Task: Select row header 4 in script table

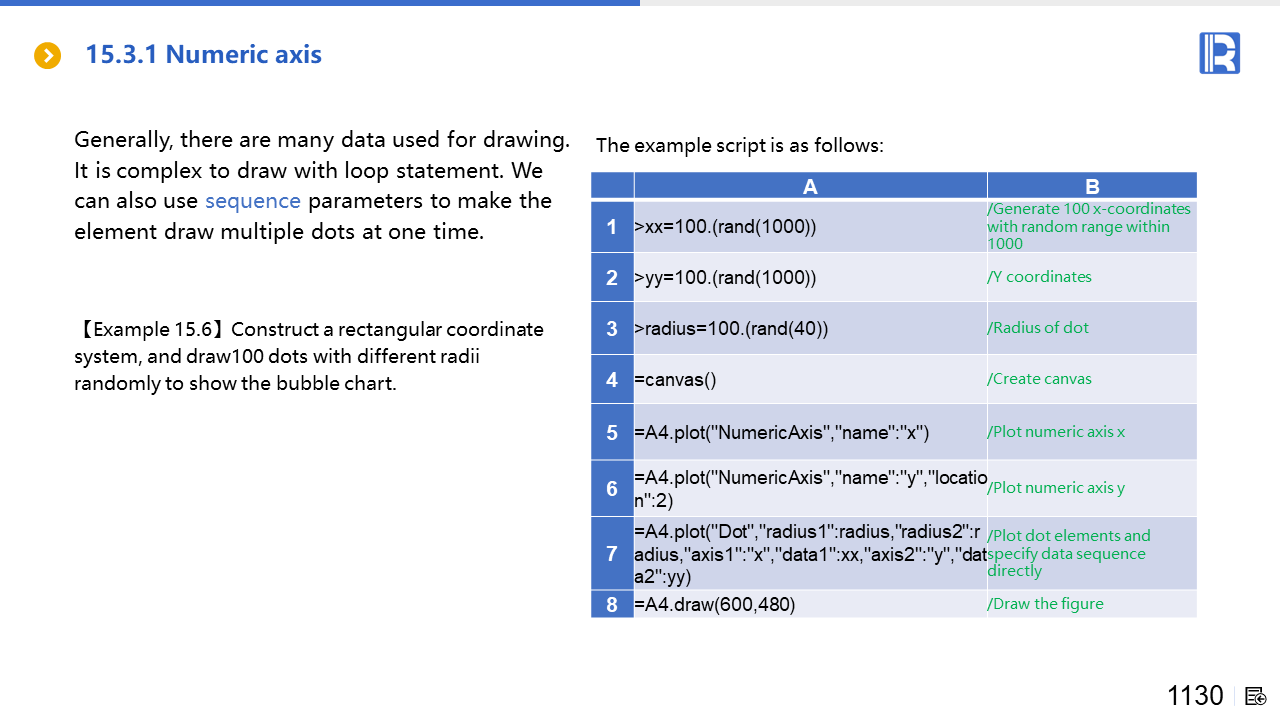Action: click(x=612, y=380)
